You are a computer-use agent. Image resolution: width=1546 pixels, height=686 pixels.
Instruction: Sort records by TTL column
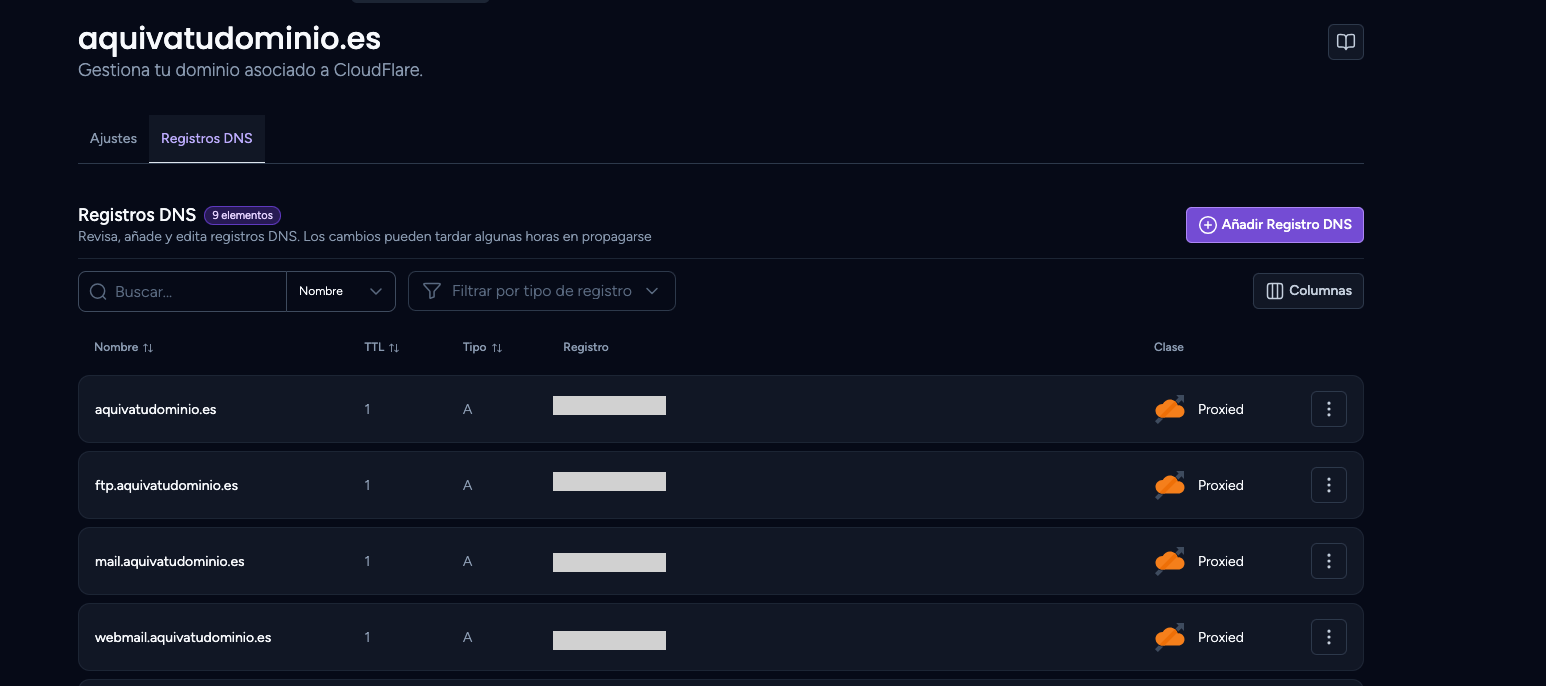click(x=382, y=347)
